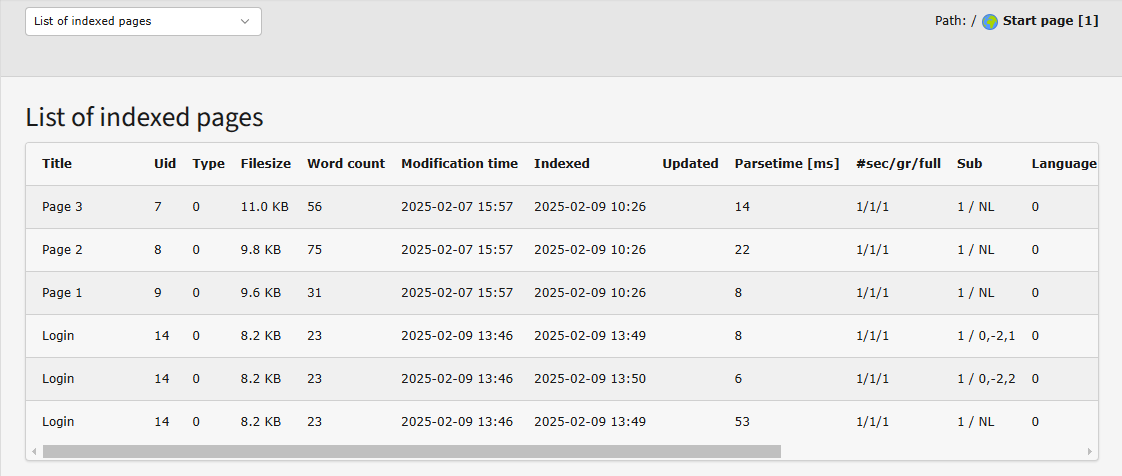
Task: Click the horizontal scrollbar thumb
Action: (x=410, y=451)
